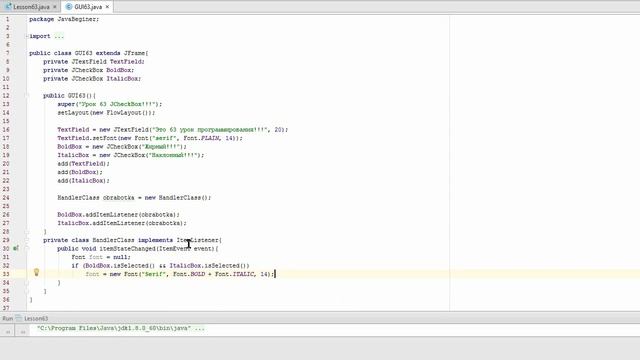Viewport: 640px width, 360px height.
Task: Collapse the itemStateChanged method at line 30
Action: pos(27,249)
